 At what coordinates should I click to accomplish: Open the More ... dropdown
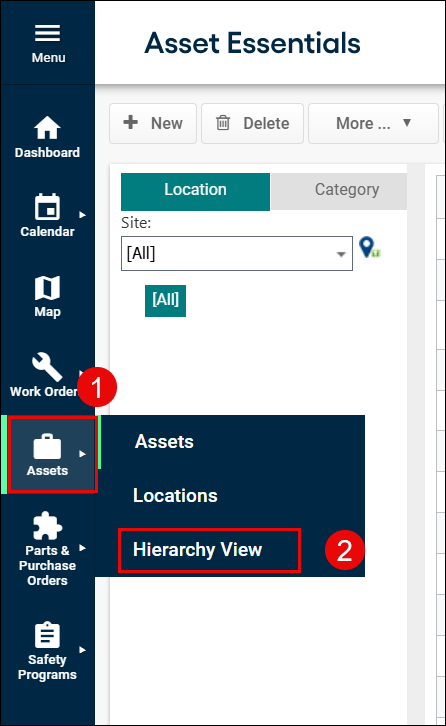(x=373, y=123)
